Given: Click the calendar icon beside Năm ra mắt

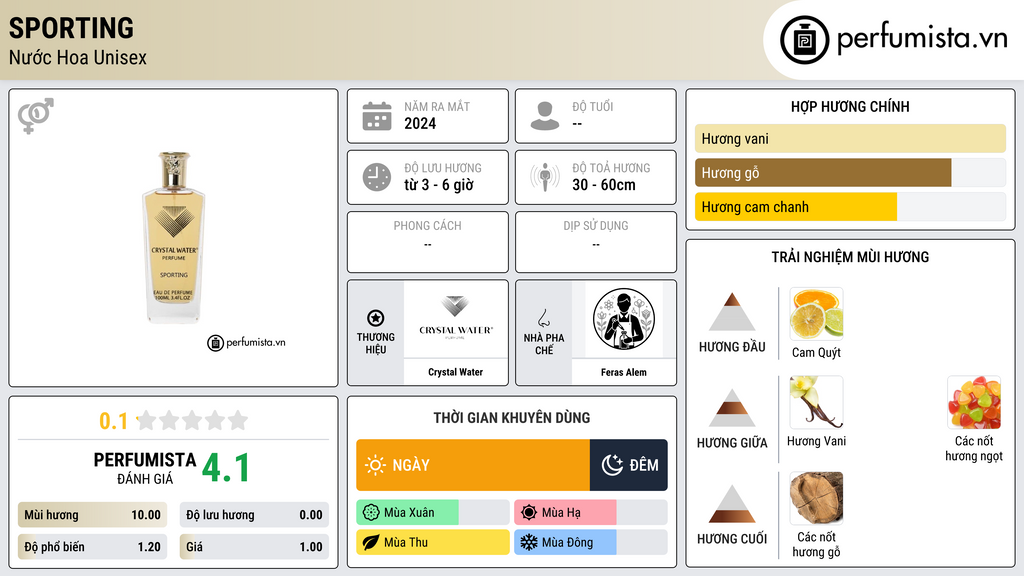Looking at the screenshot, I should coord(377,116).
